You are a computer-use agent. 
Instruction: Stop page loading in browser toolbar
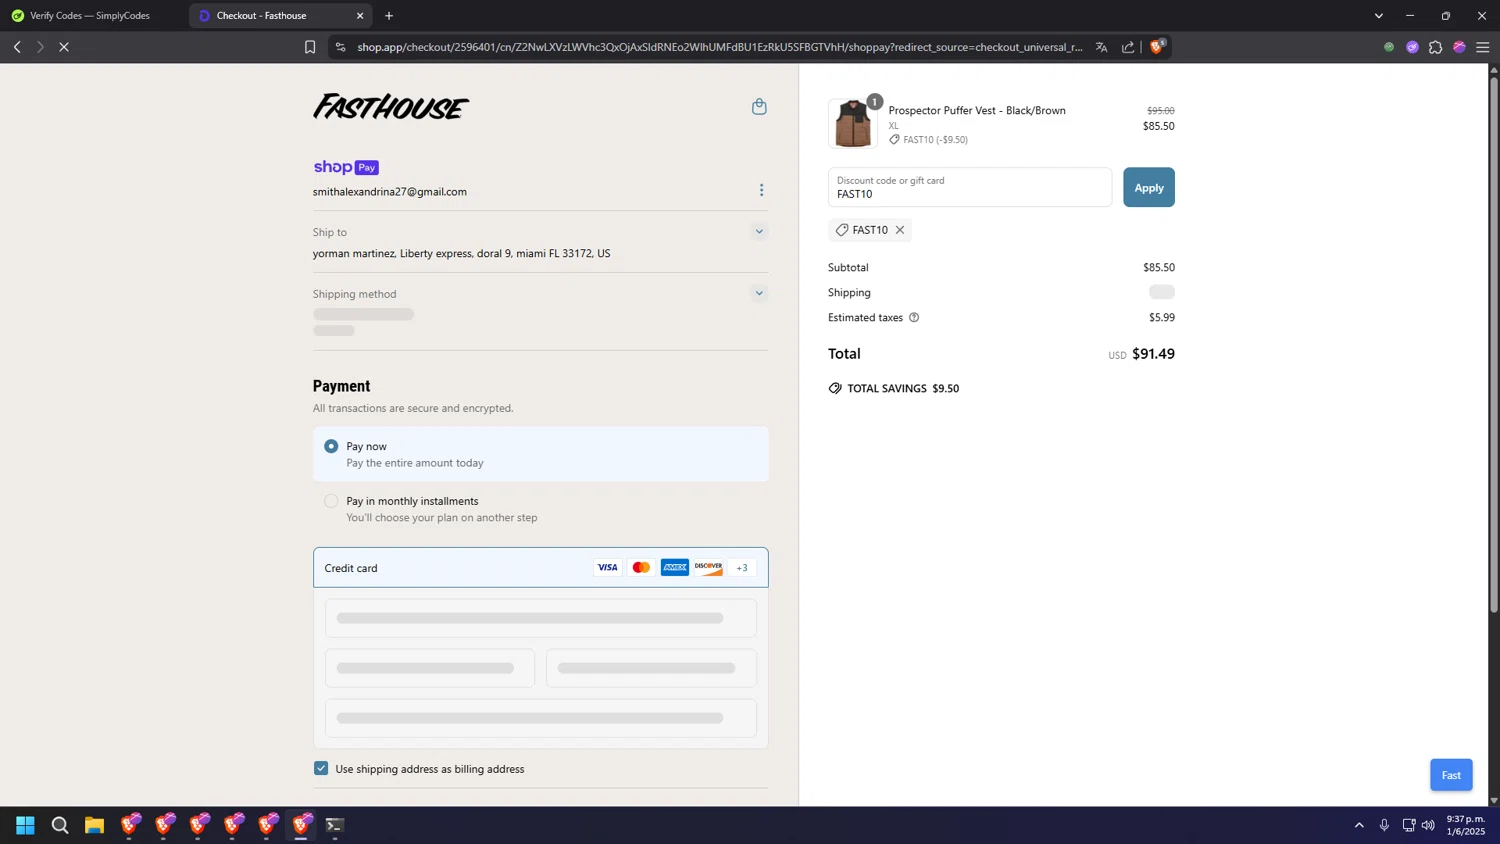pyautogui.click(x=64, y=47)
